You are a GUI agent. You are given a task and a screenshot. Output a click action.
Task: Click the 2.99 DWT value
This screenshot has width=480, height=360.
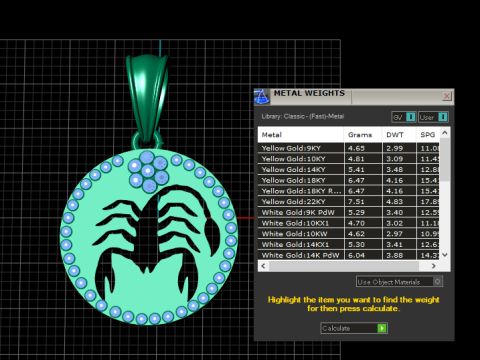pos(395,148)
